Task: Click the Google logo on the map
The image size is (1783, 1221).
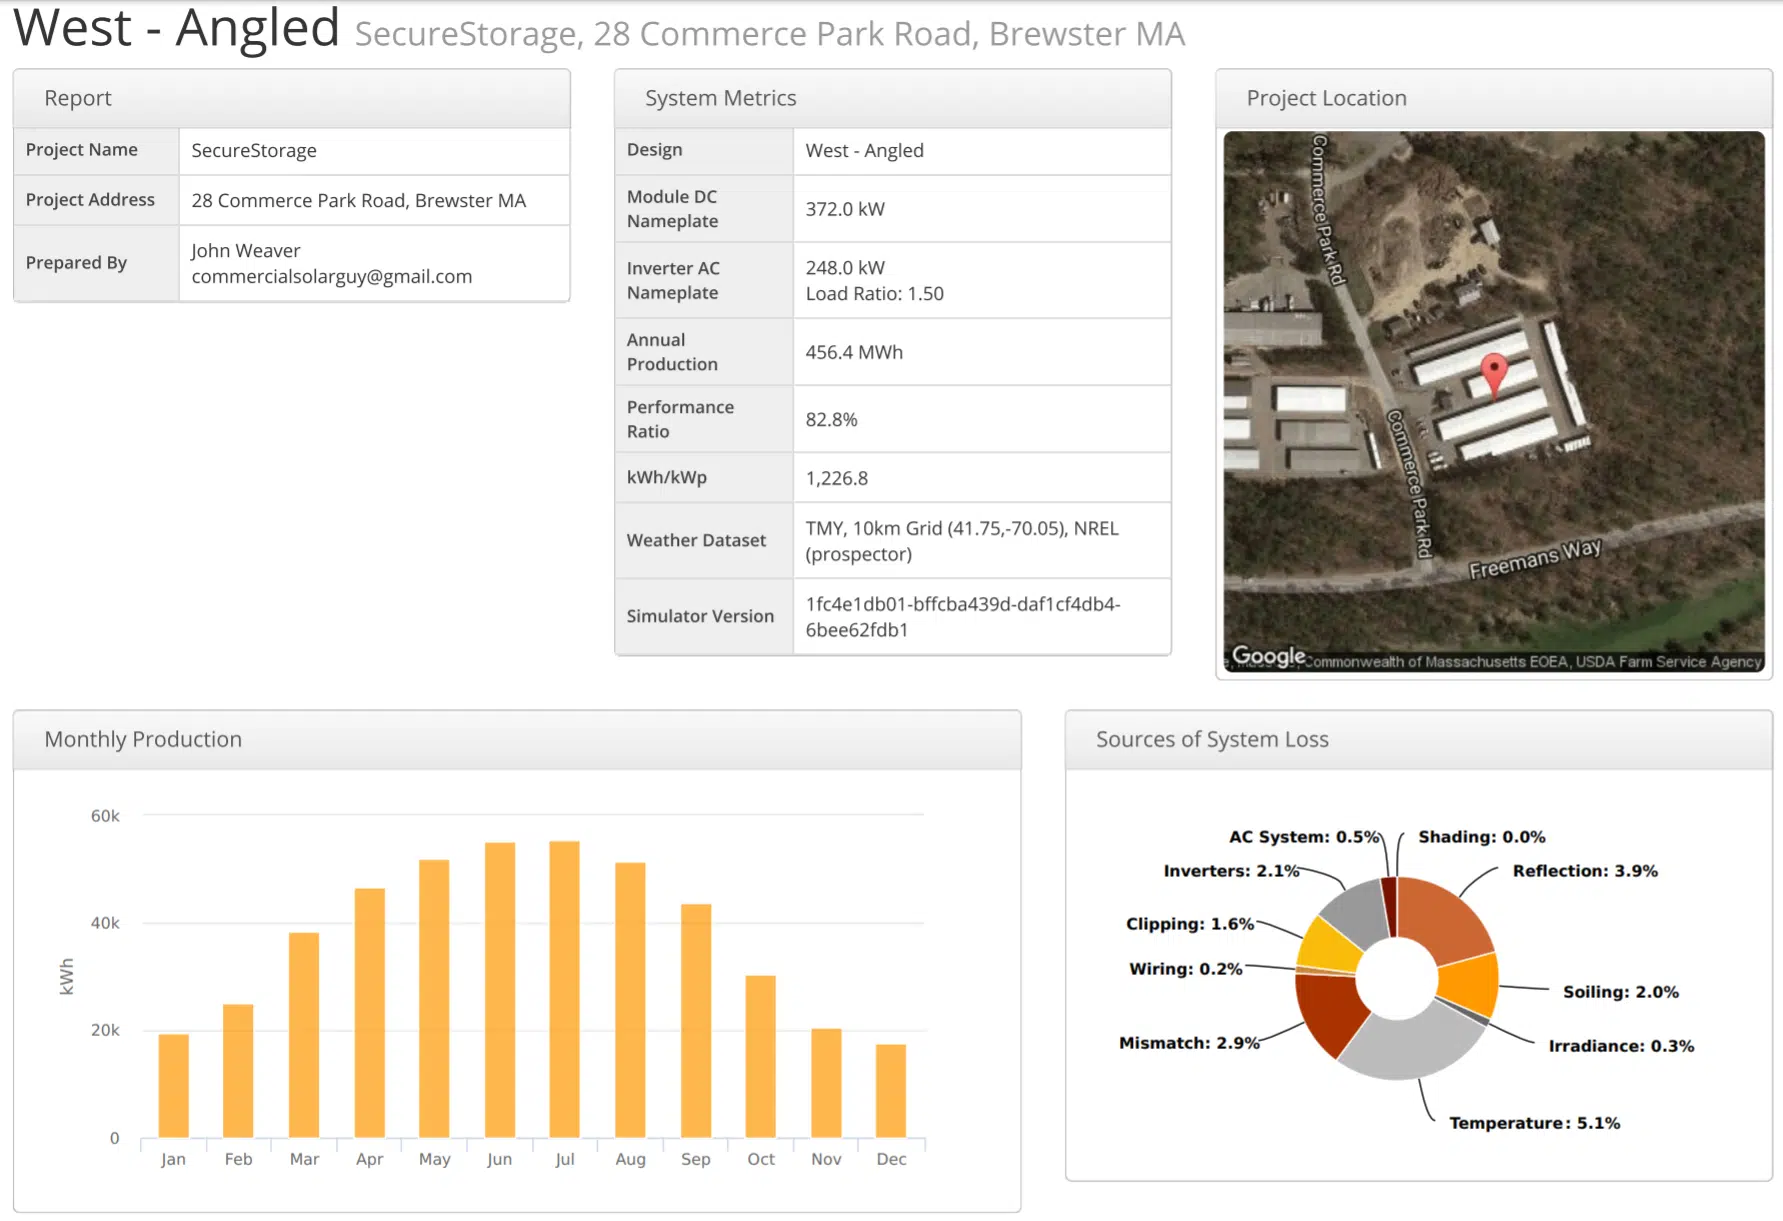Action: (x=1268, y=656)
